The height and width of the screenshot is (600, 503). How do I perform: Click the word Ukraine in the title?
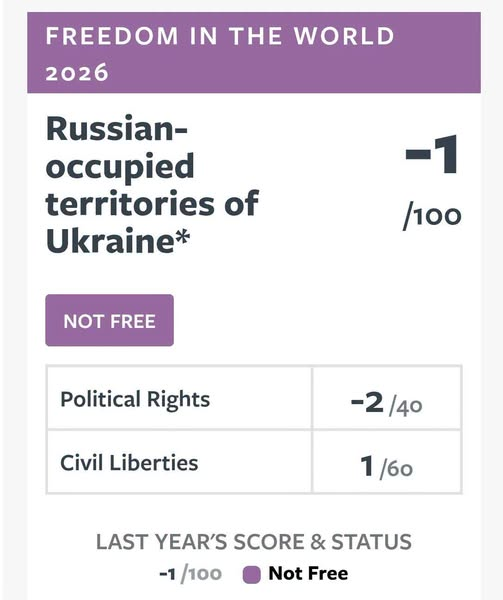pos(110,241)
